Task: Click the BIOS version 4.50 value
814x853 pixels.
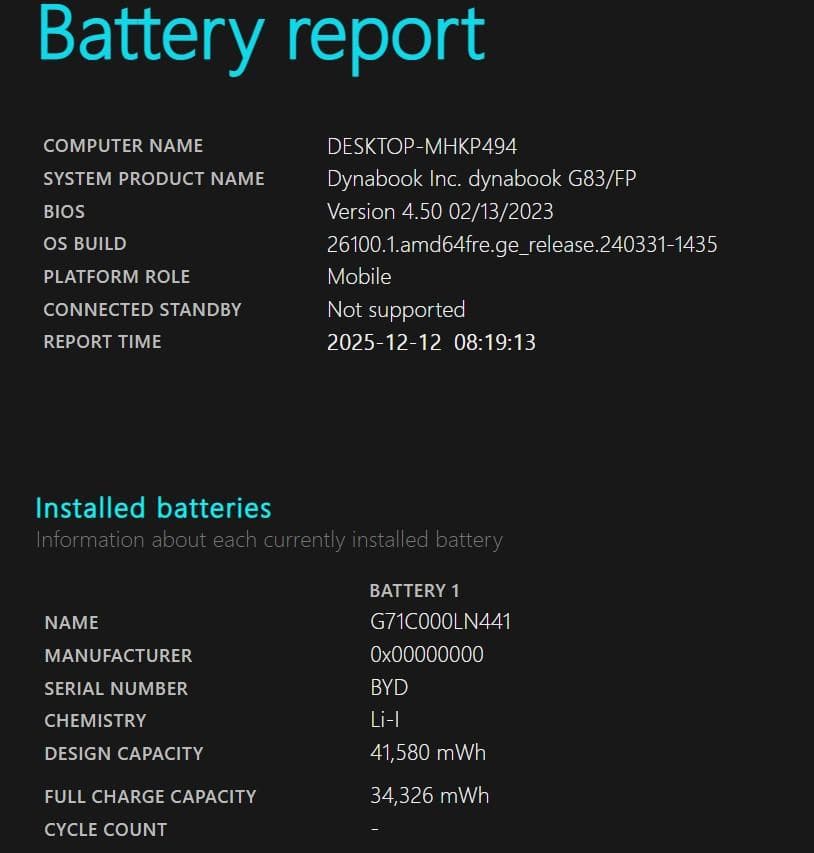Action: tap(440, 212)
